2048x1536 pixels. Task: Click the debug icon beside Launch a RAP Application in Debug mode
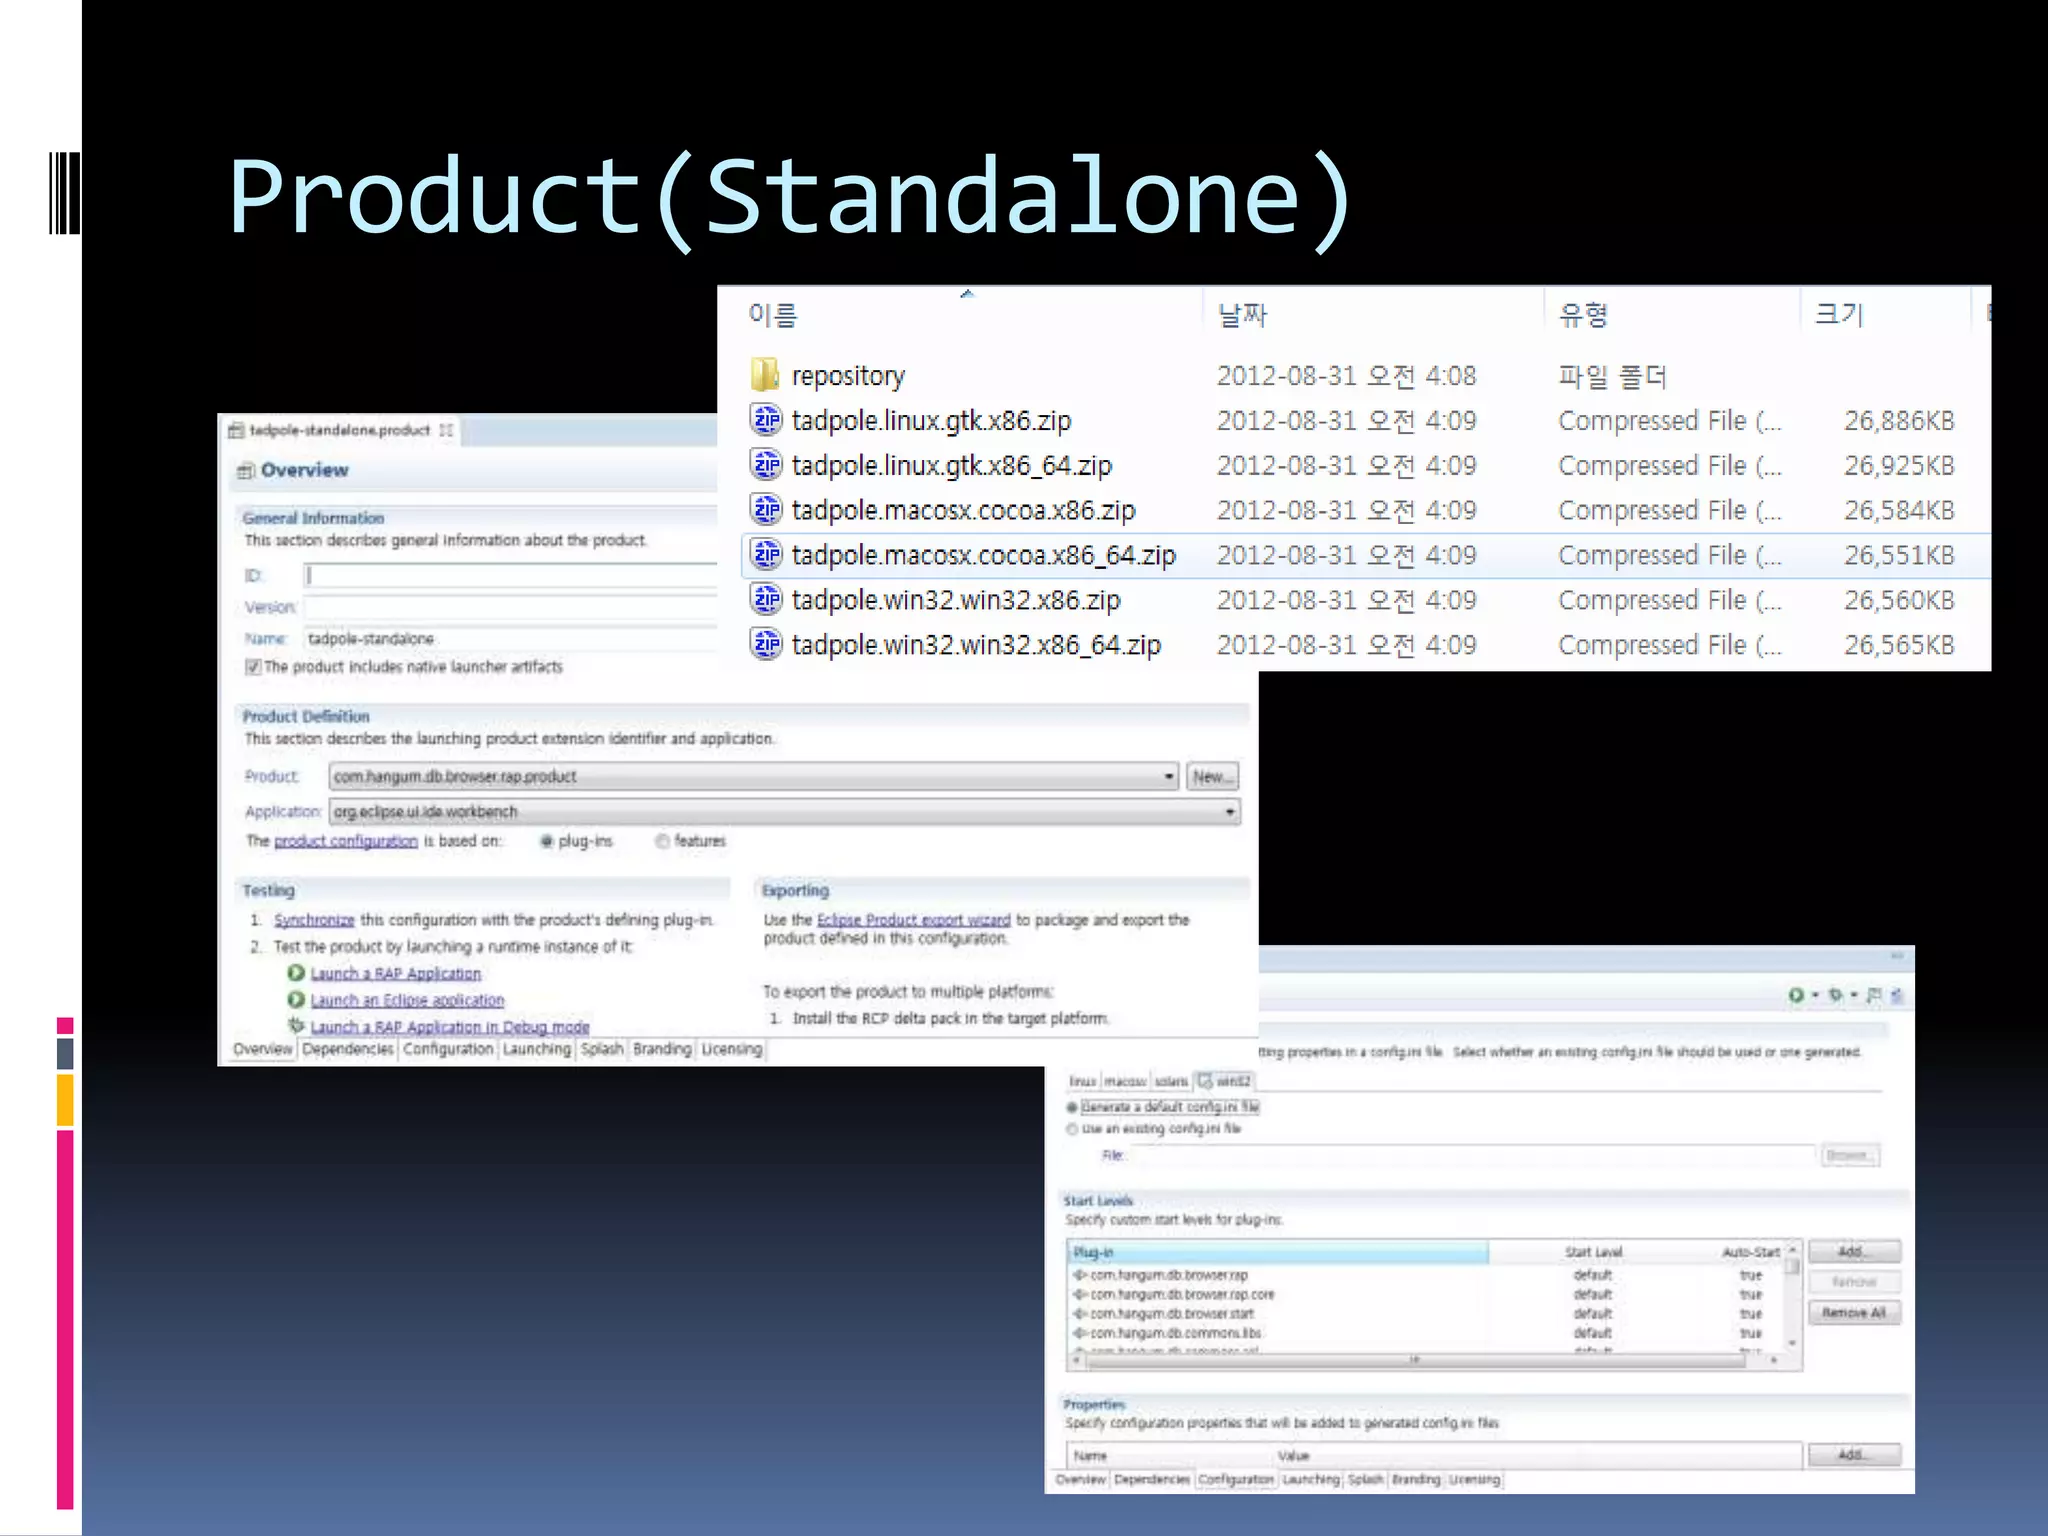(x=295, y=1026)
